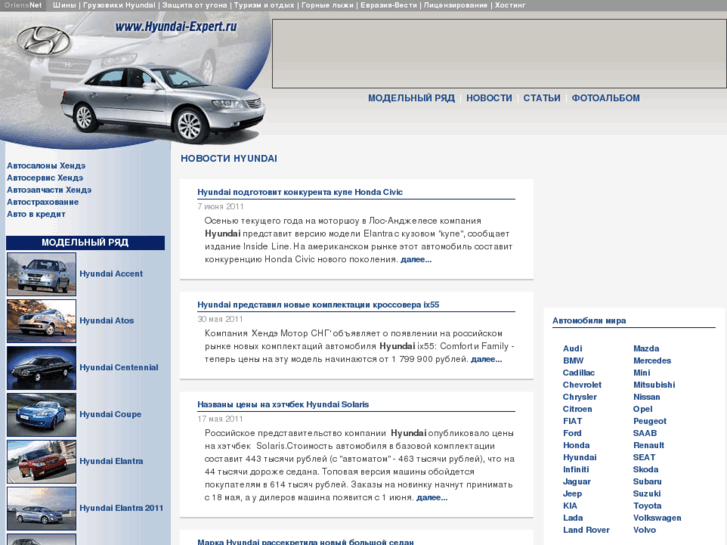Click the Hyundai logo emblem in header
727x545 pixels.
point(44,40)
